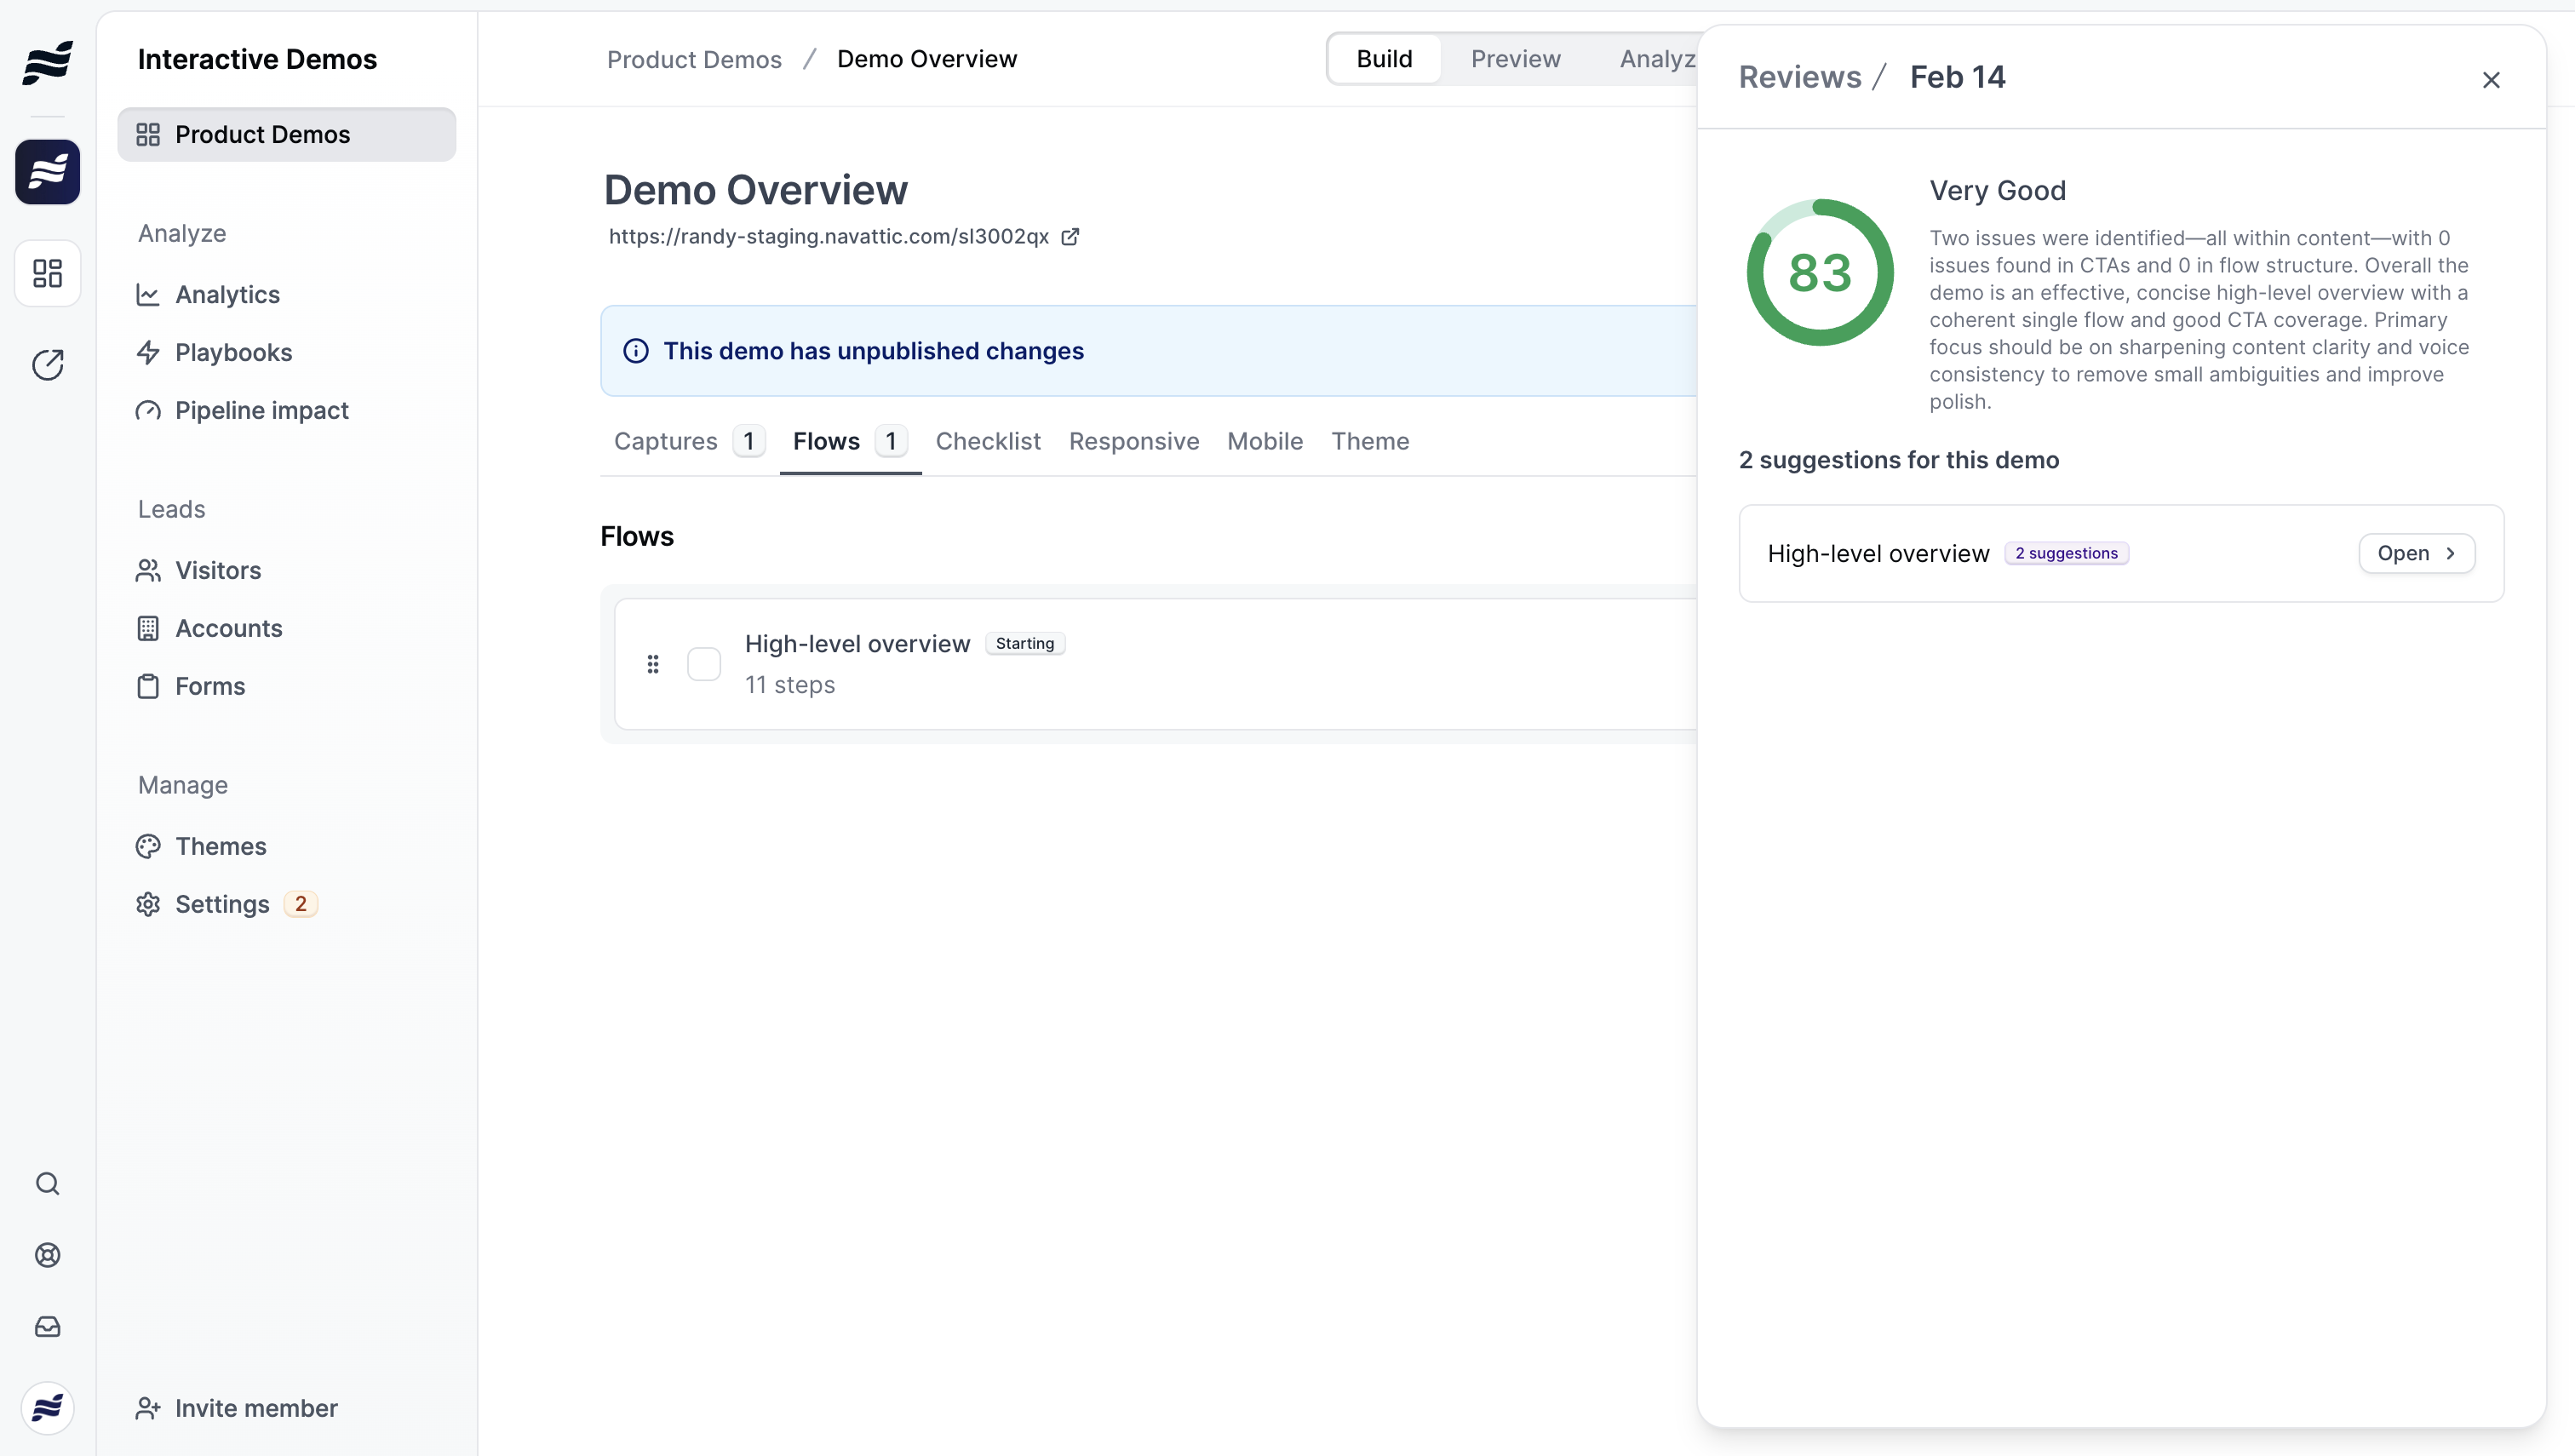Viewport: 2575px width, 1456px height.
Task: Select Build mode
Action: click(x=1384, y=58)
